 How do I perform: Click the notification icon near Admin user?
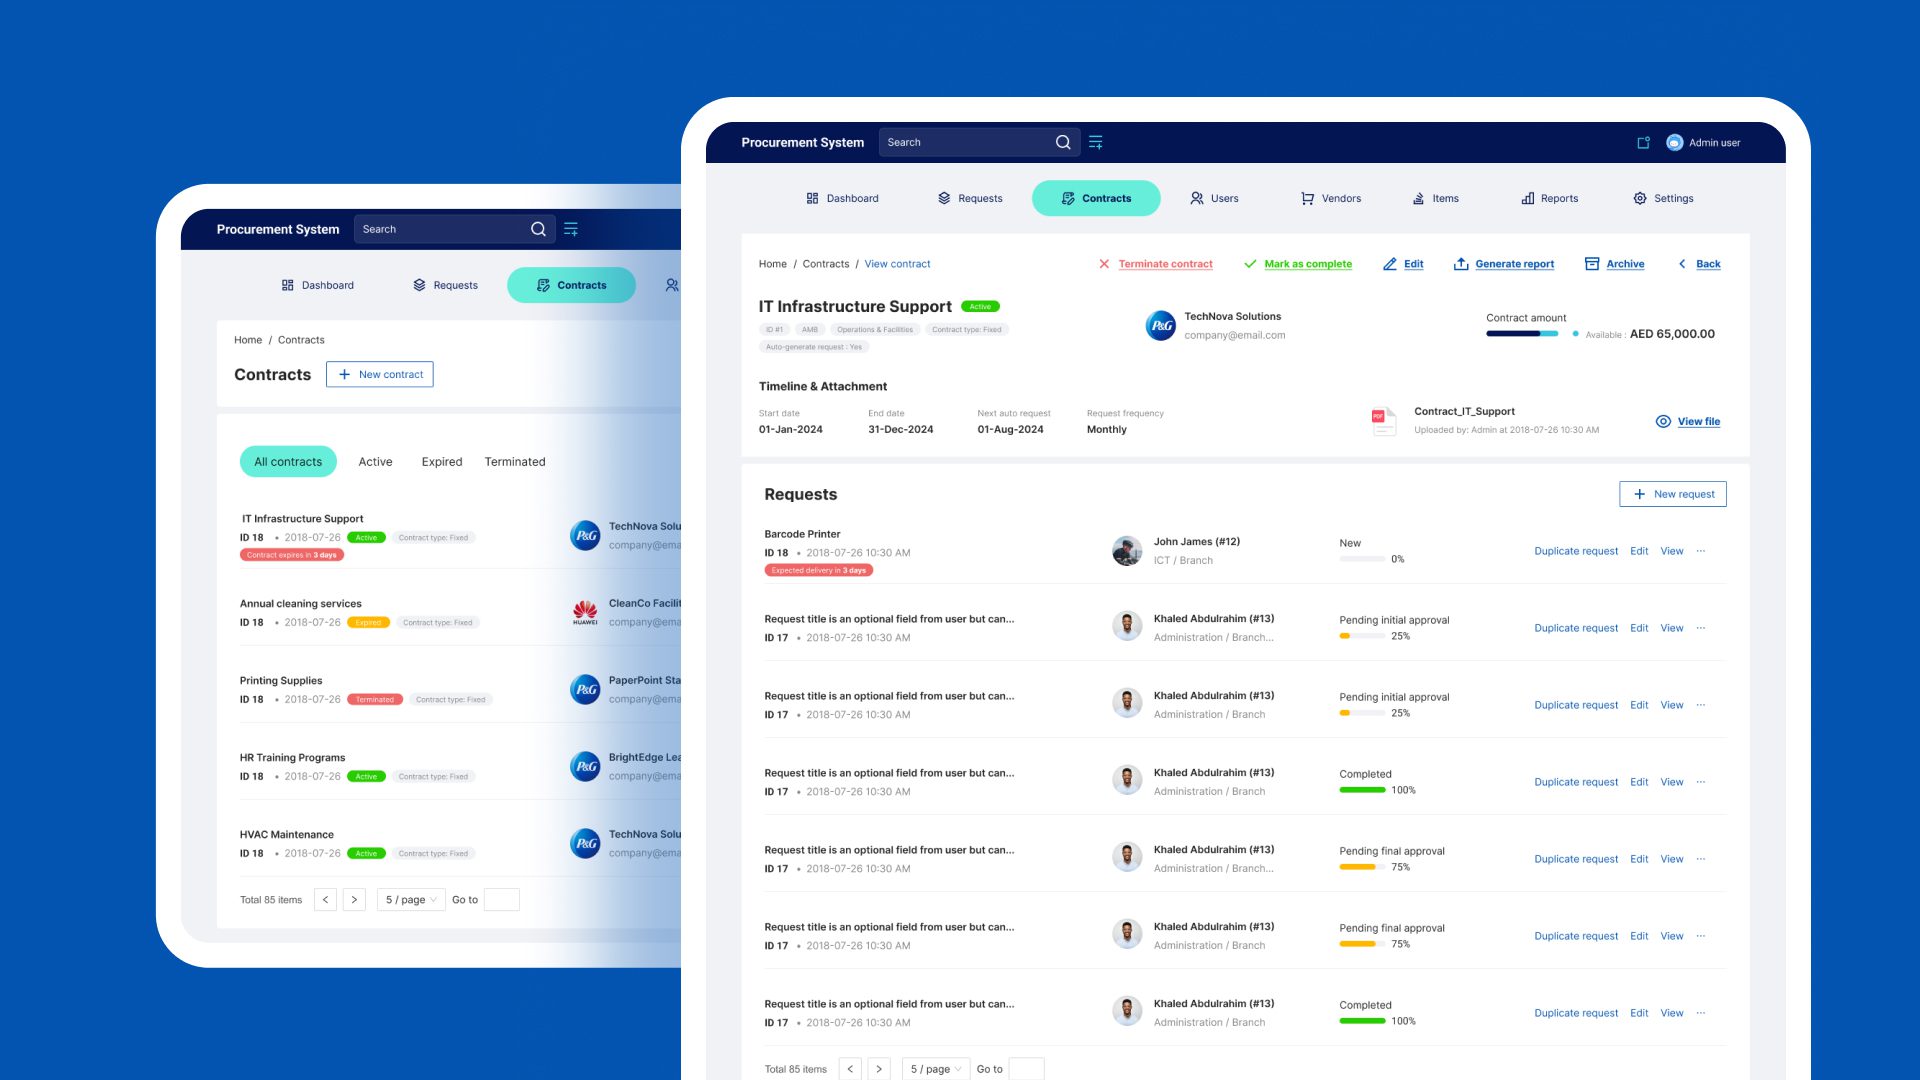pyautogui.click(x=1643, y=143)
